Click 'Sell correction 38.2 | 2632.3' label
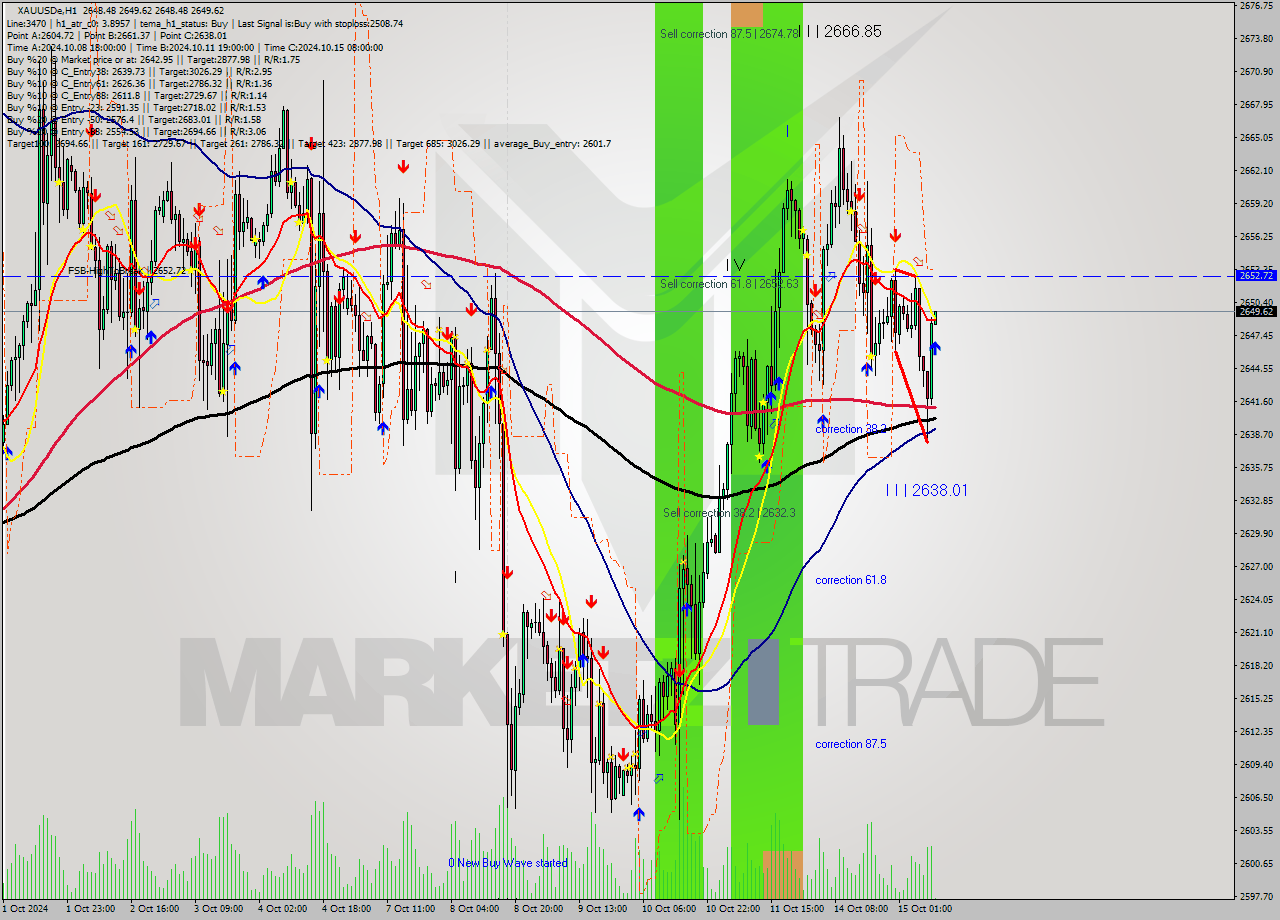The image size is (1280, 920). tap(730, 513)
